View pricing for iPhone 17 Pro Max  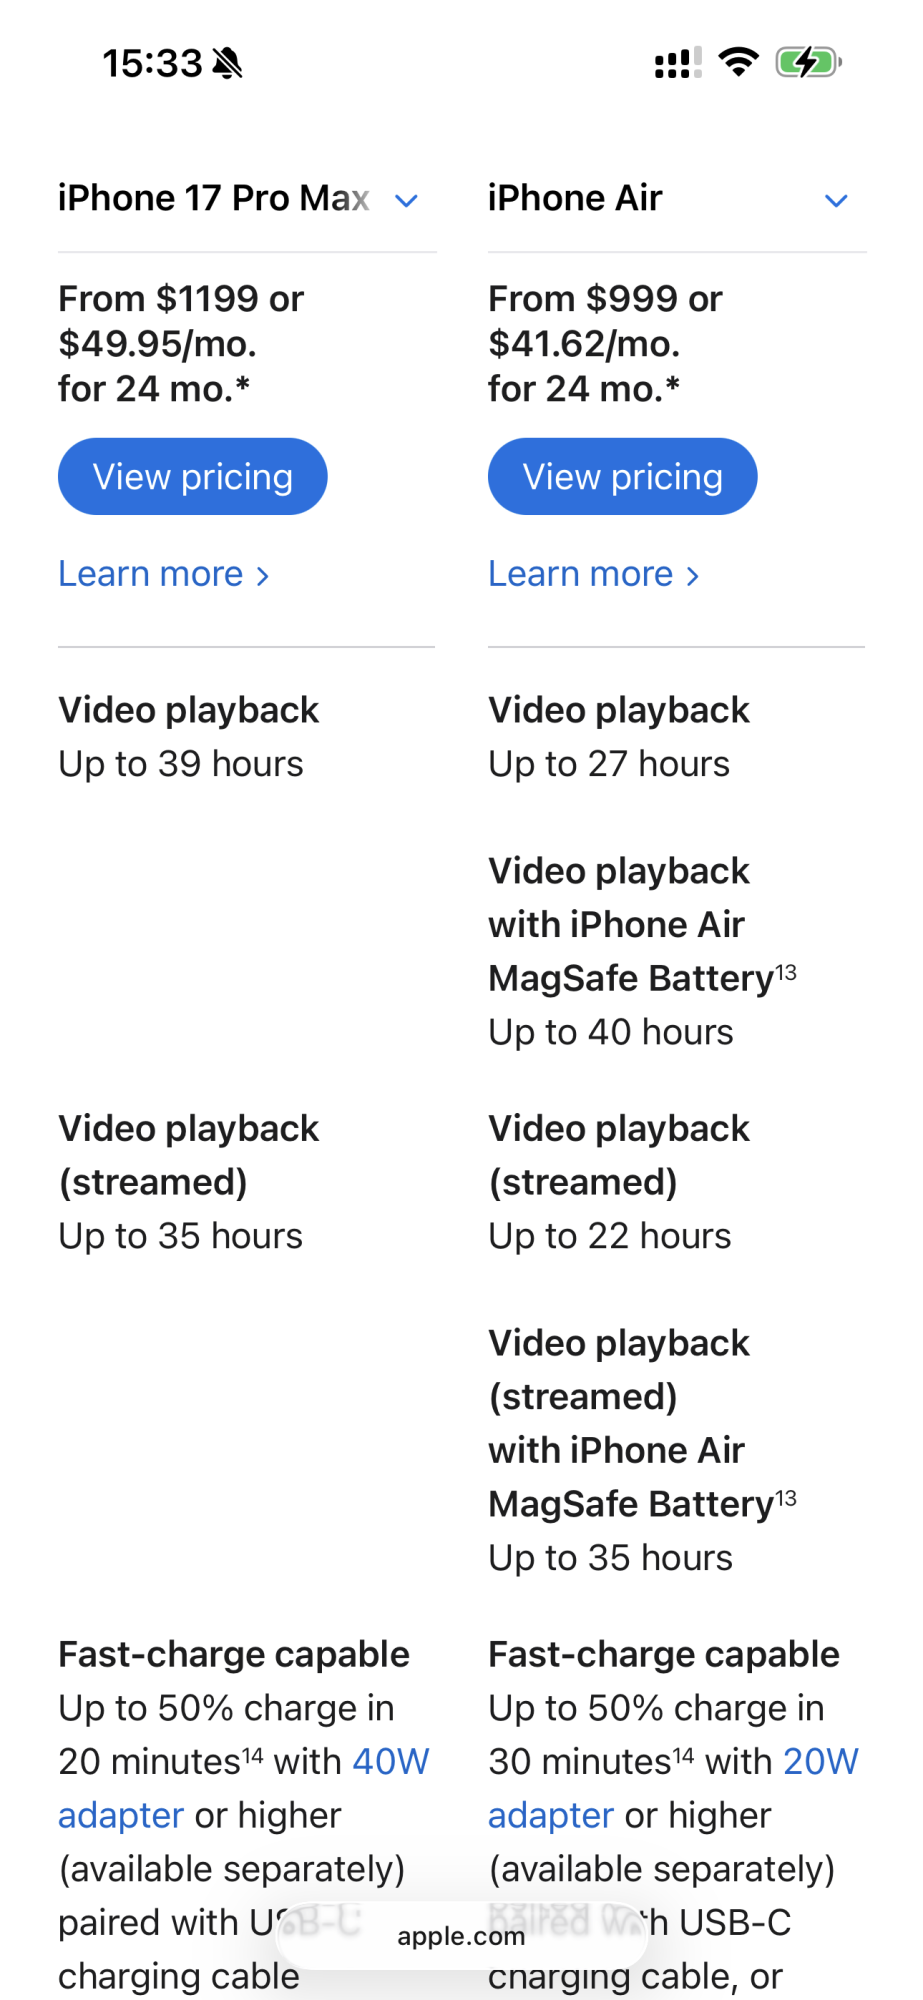pos(193,477)
